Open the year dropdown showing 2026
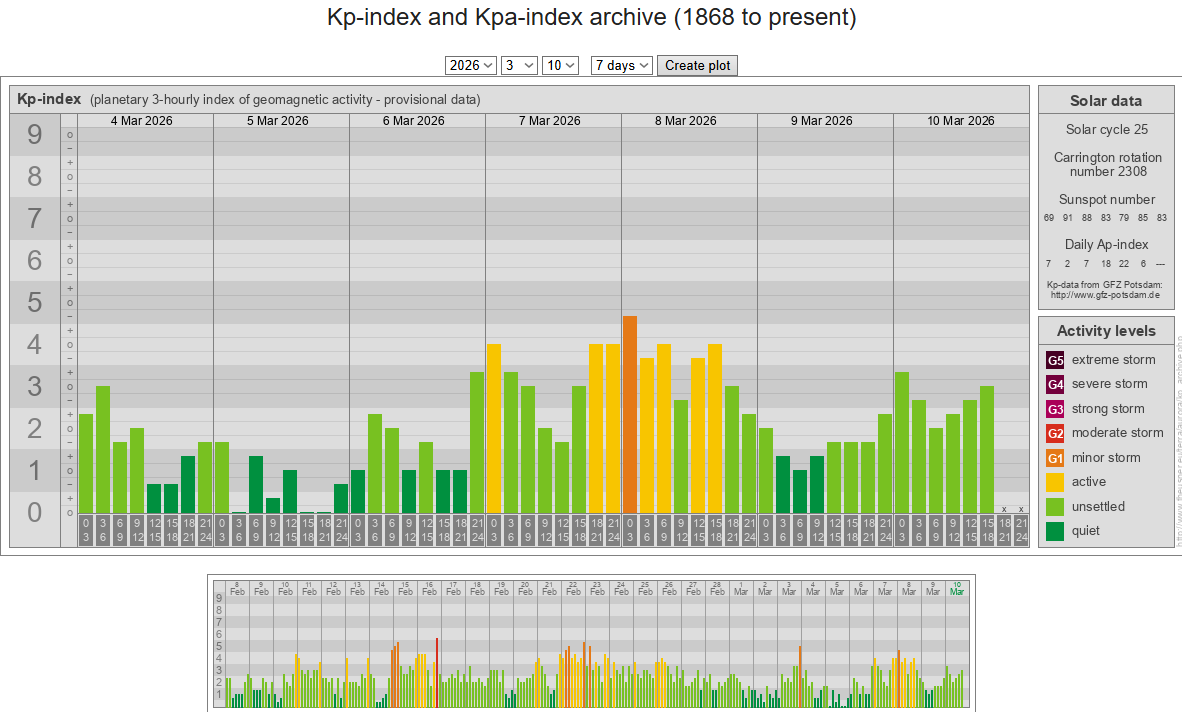 471,65
